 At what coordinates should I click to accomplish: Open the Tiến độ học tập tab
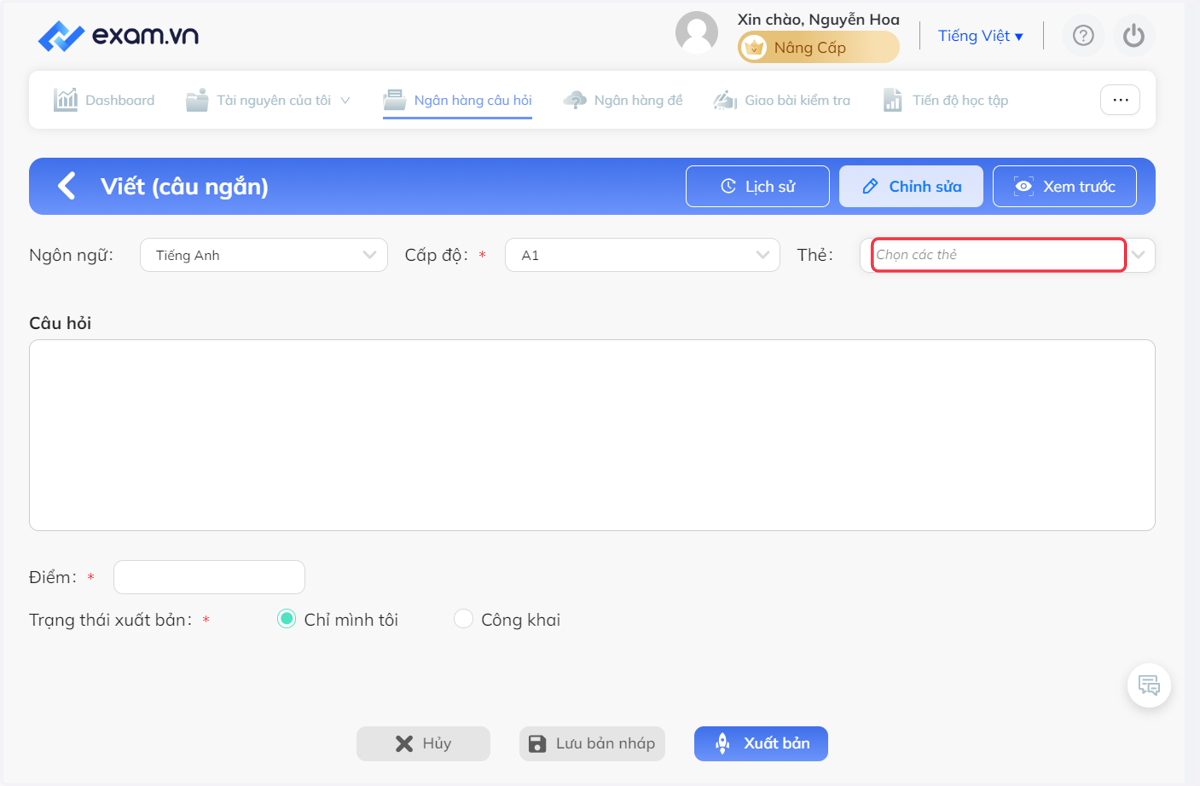[x=945, y=100]
